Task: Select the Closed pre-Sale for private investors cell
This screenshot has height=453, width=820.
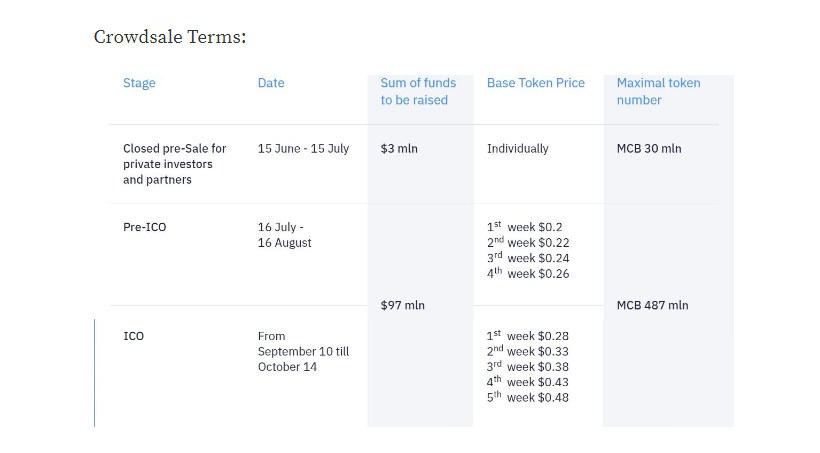Action: coord(175,164)
